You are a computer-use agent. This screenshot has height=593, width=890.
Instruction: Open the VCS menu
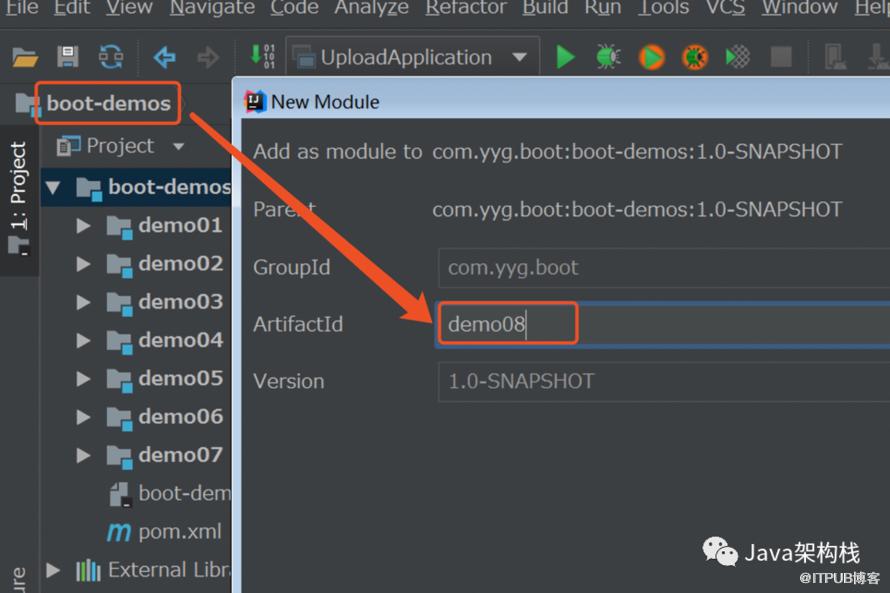(725, 7)
